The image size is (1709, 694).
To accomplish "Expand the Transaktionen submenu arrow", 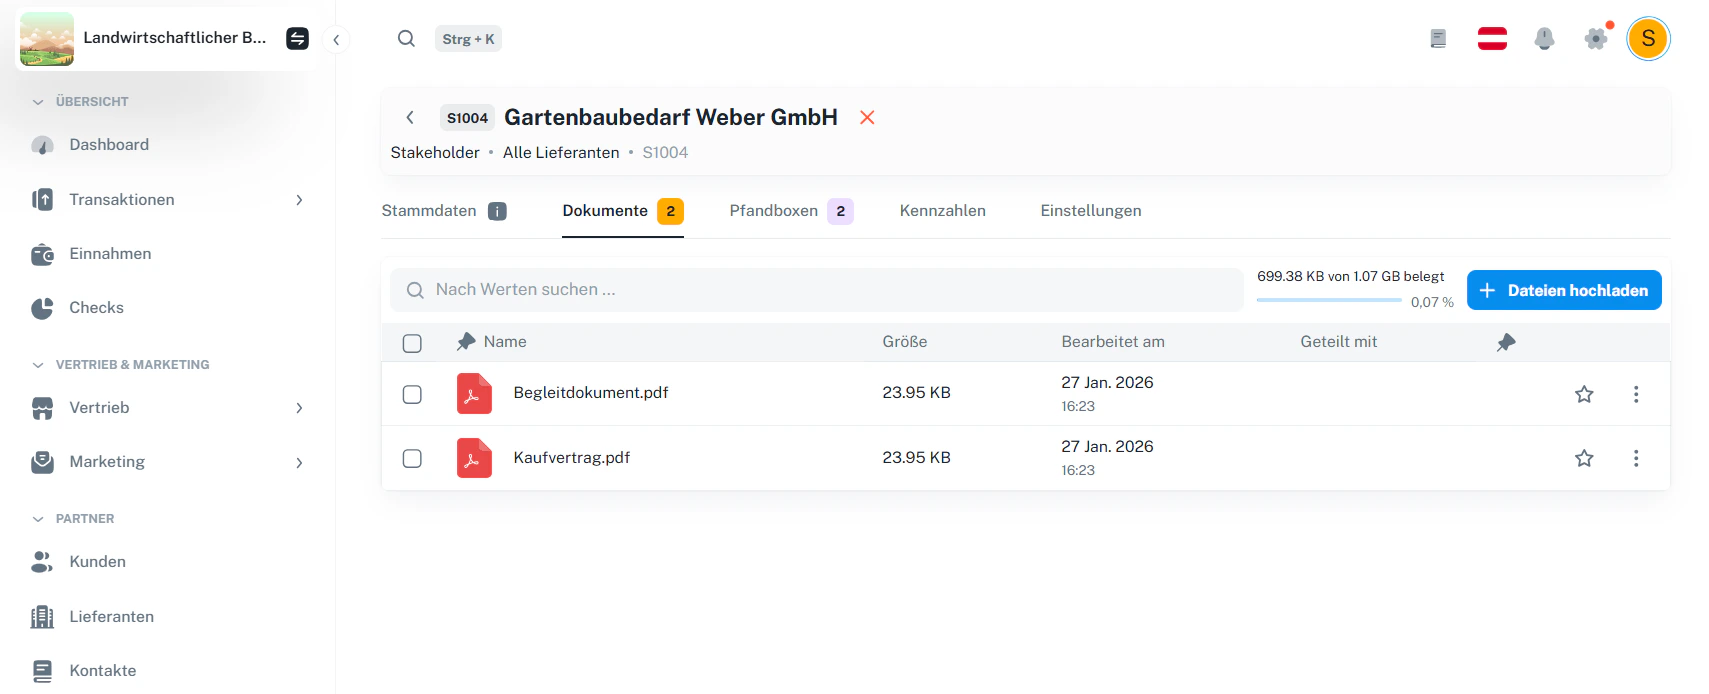I will 299,200.
